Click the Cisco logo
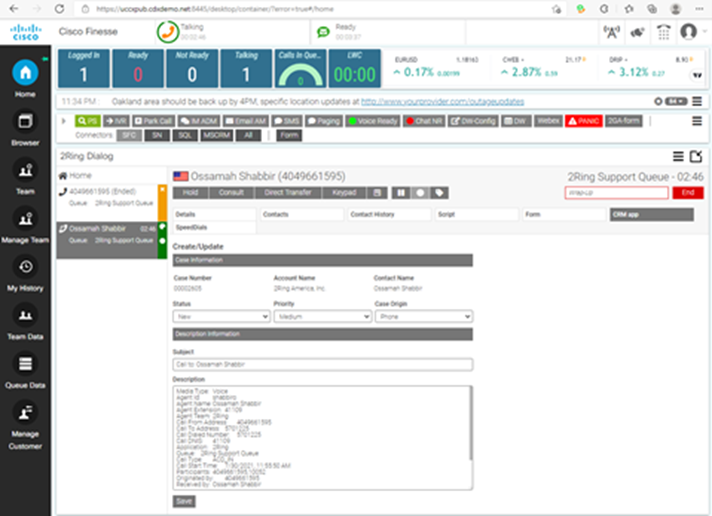 tap(26, 32)
